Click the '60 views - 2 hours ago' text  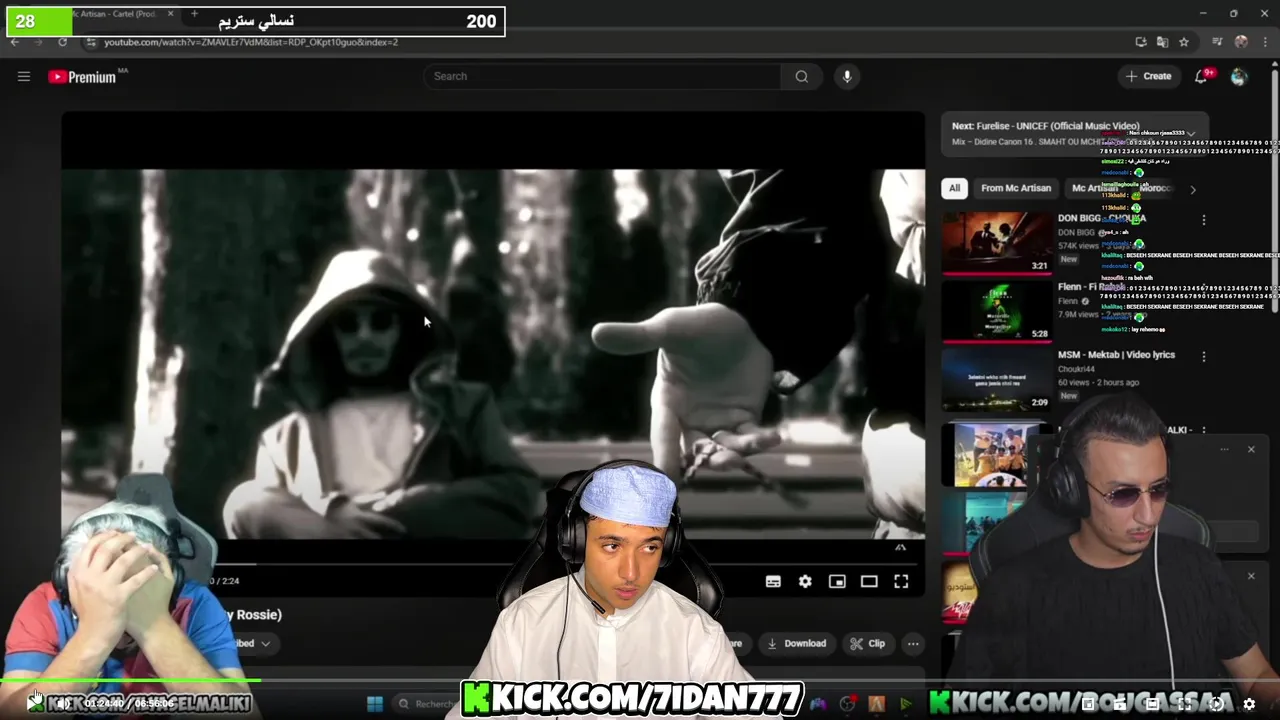1098,382
